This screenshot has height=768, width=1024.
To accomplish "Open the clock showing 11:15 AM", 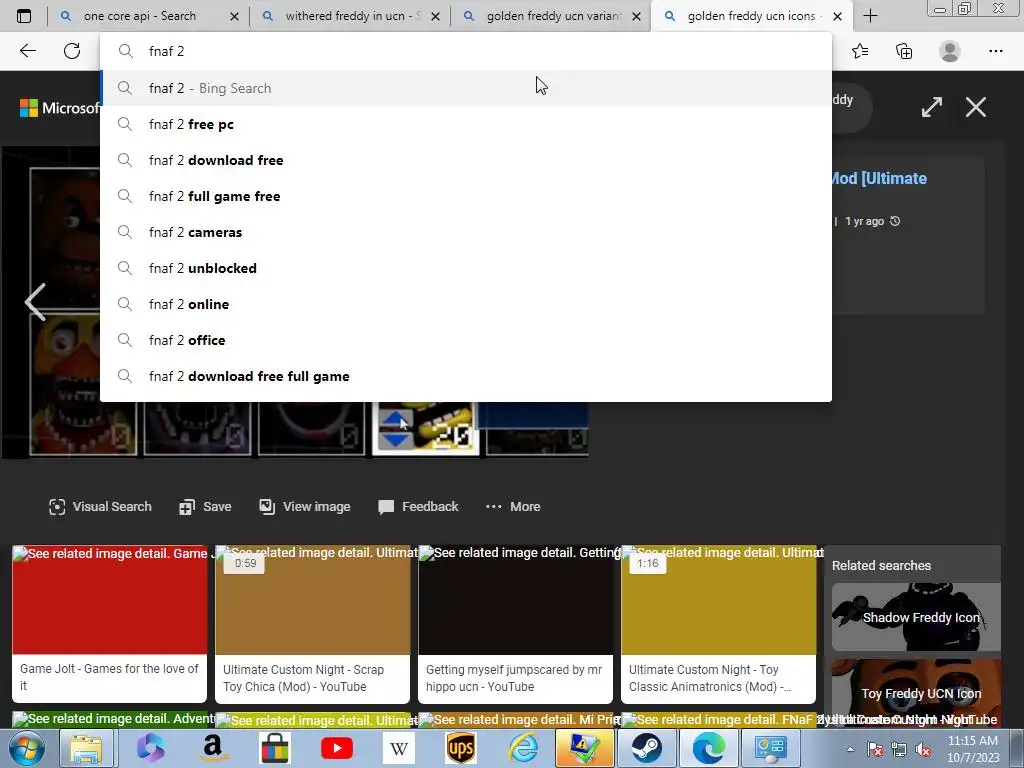I will pyautogui.click(x=973, y=748).
